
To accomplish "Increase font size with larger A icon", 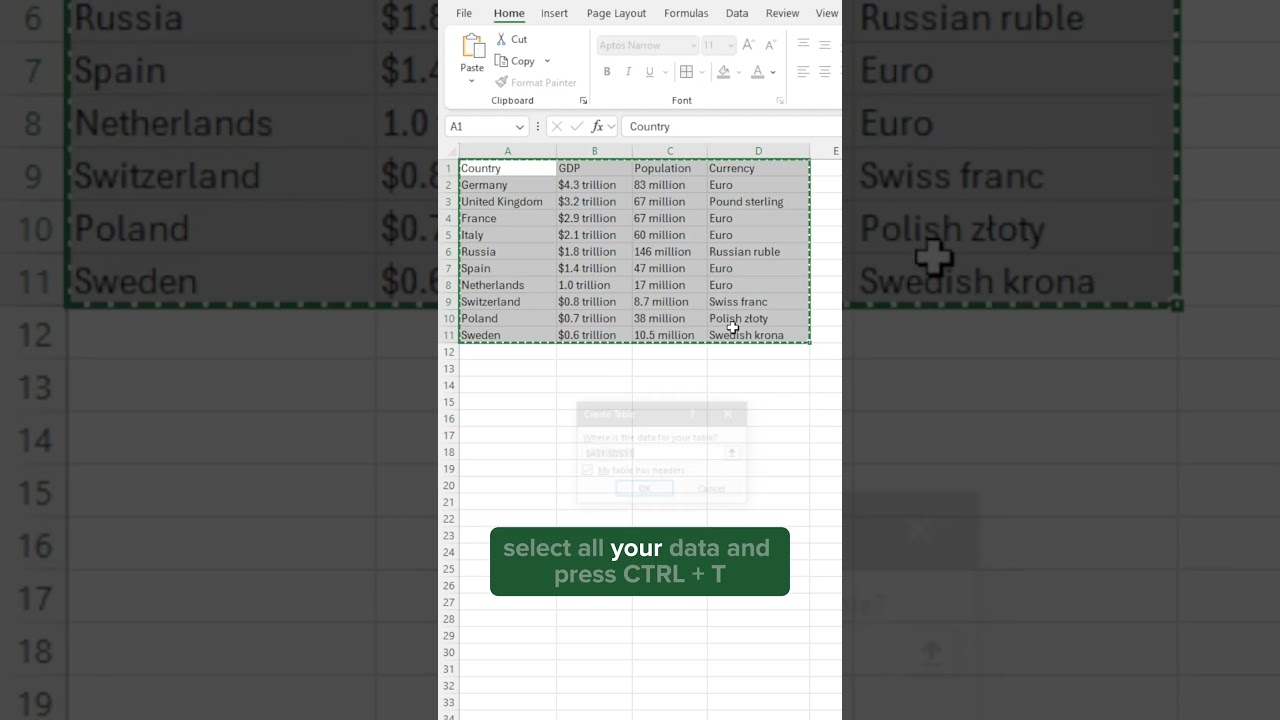I will [748, 45].
